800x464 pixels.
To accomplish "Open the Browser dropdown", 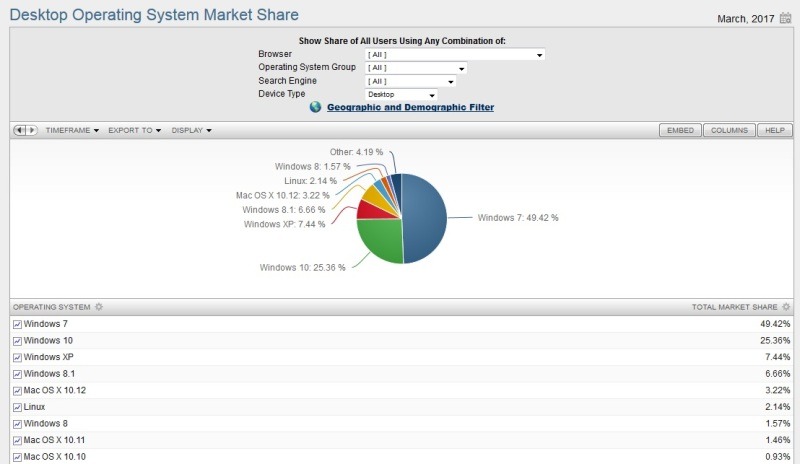I will click(x=455, y=55).
